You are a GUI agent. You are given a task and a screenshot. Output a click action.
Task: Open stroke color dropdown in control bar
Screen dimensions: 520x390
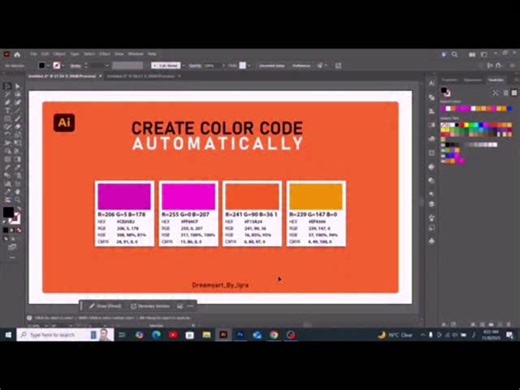(63, 66)
